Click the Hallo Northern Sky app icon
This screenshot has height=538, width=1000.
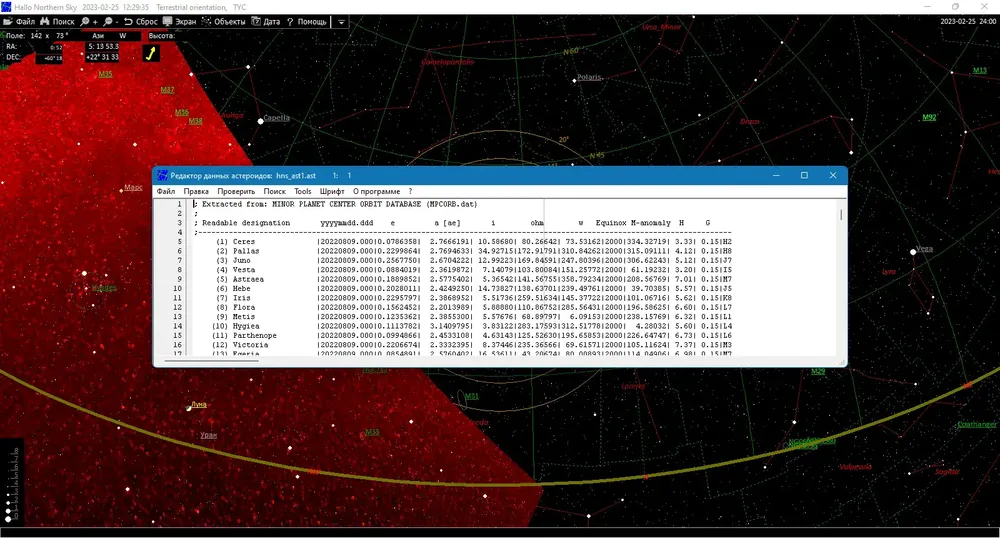click(x=6, y=7)
